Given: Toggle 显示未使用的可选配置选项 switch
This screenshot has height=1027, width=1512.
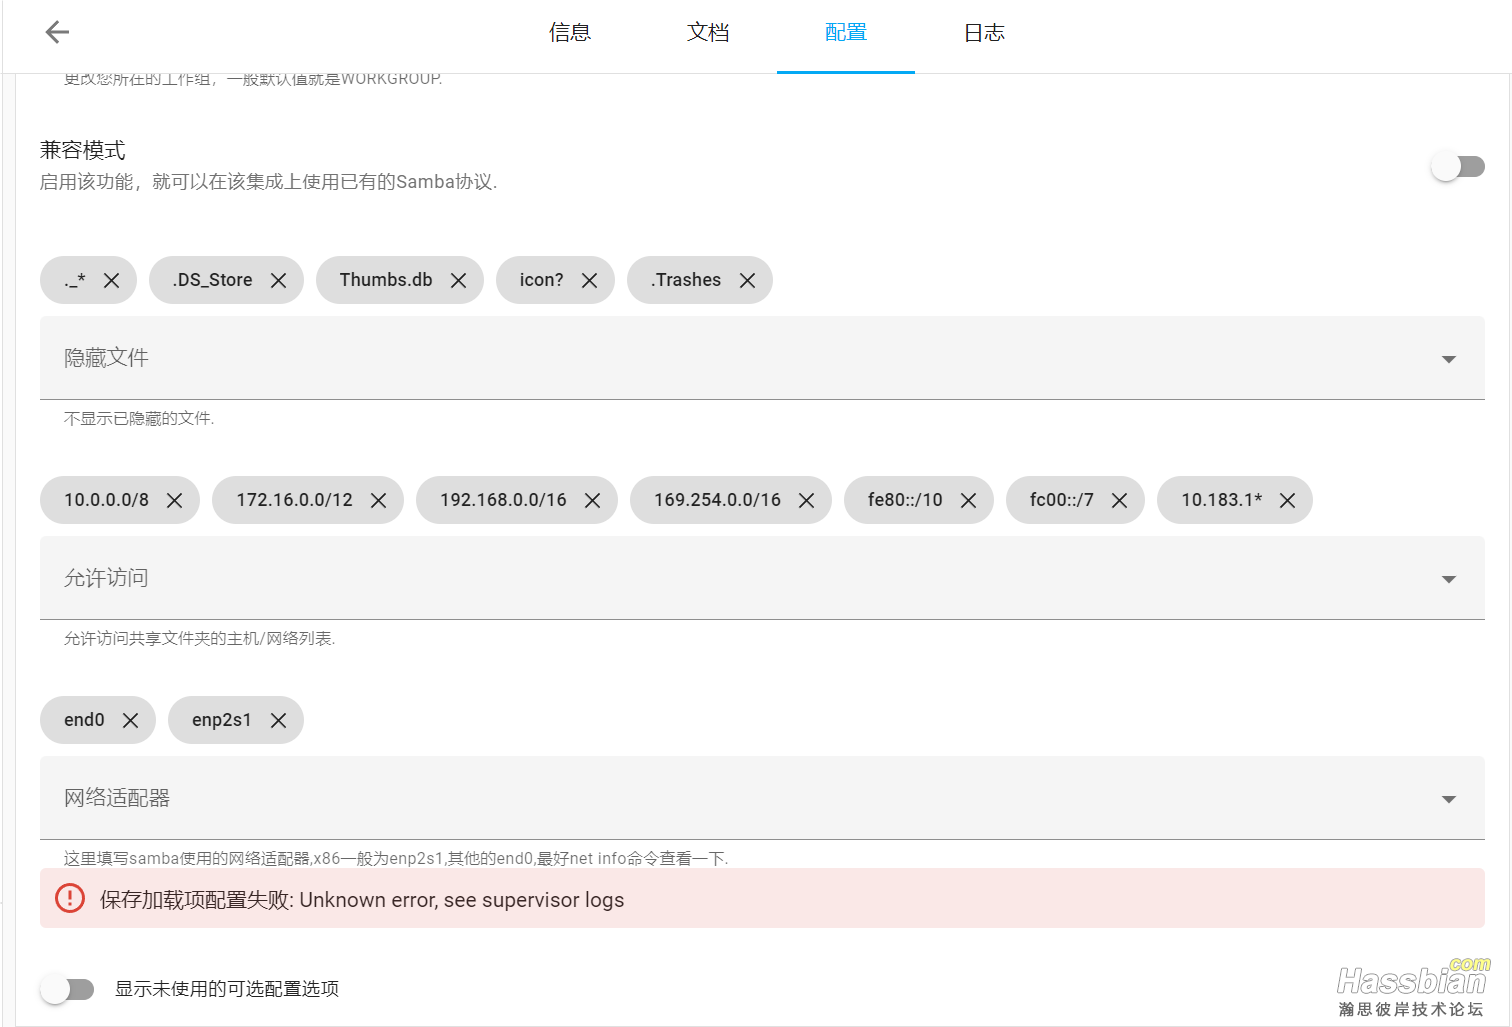Looking at the screenshot, I should pos(67,989).
